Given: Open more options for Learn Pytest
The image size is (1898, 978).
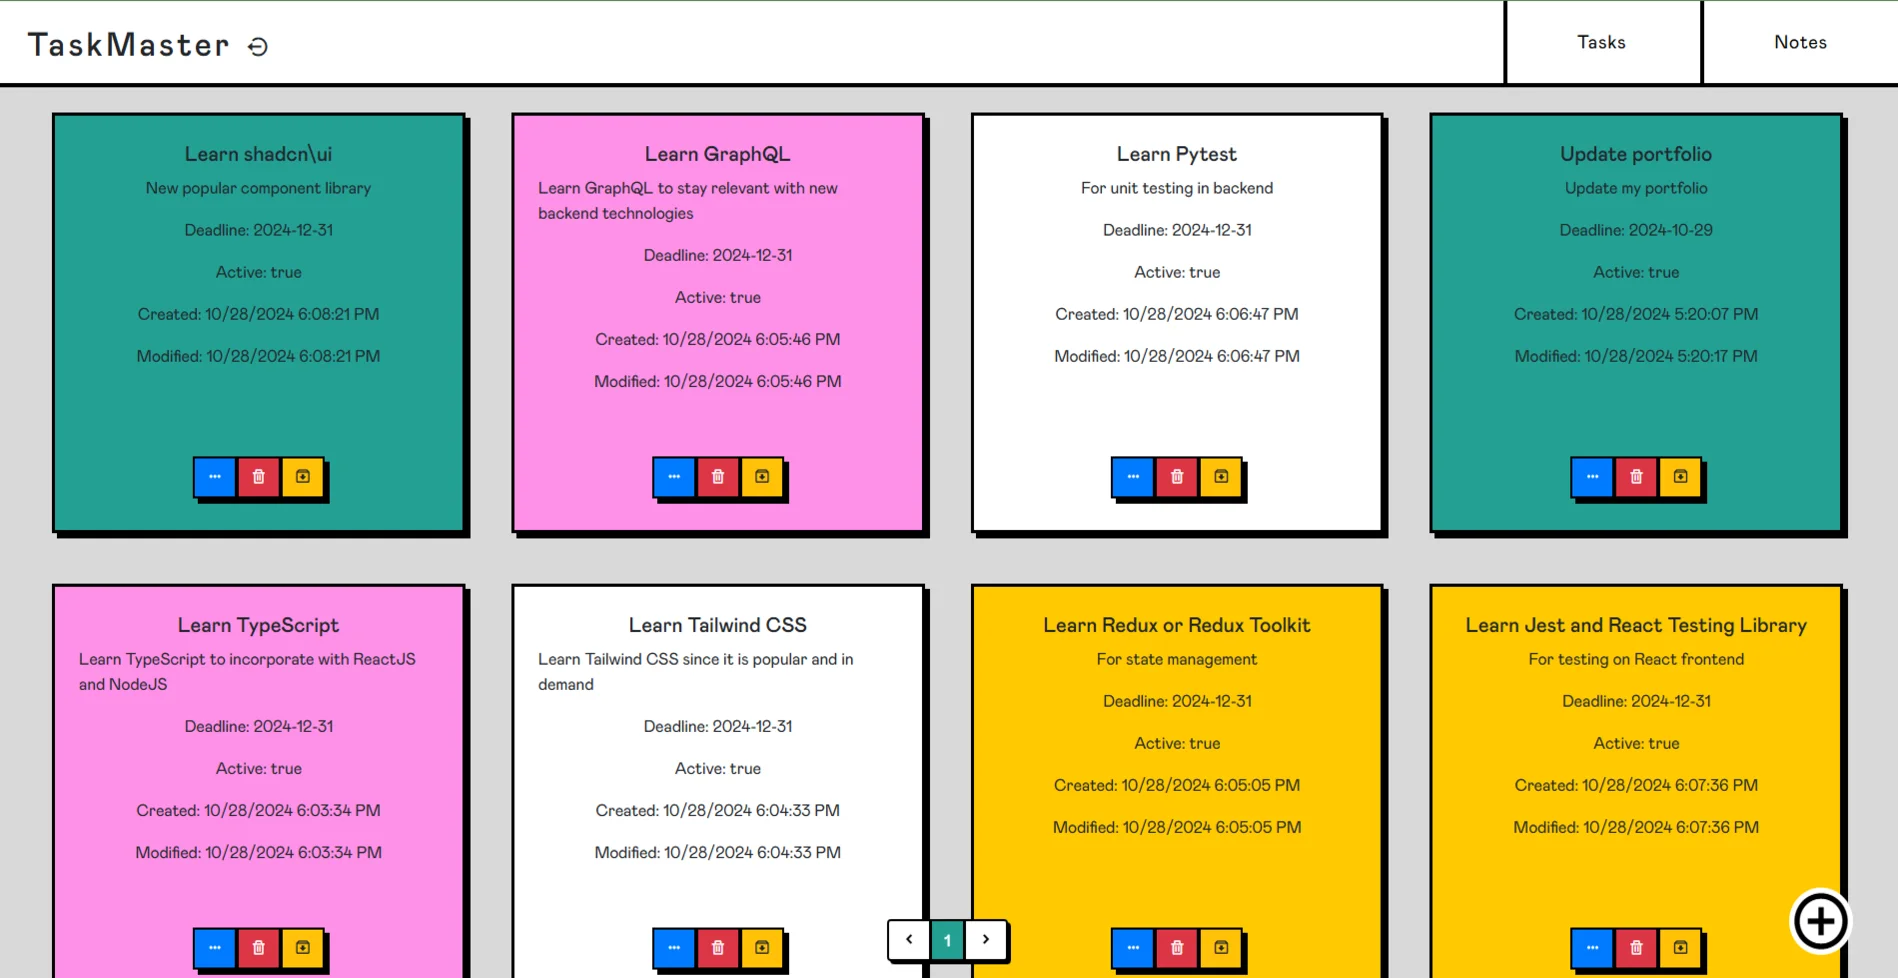Looking at the screenshot, I should click(x=1133, y=477).
